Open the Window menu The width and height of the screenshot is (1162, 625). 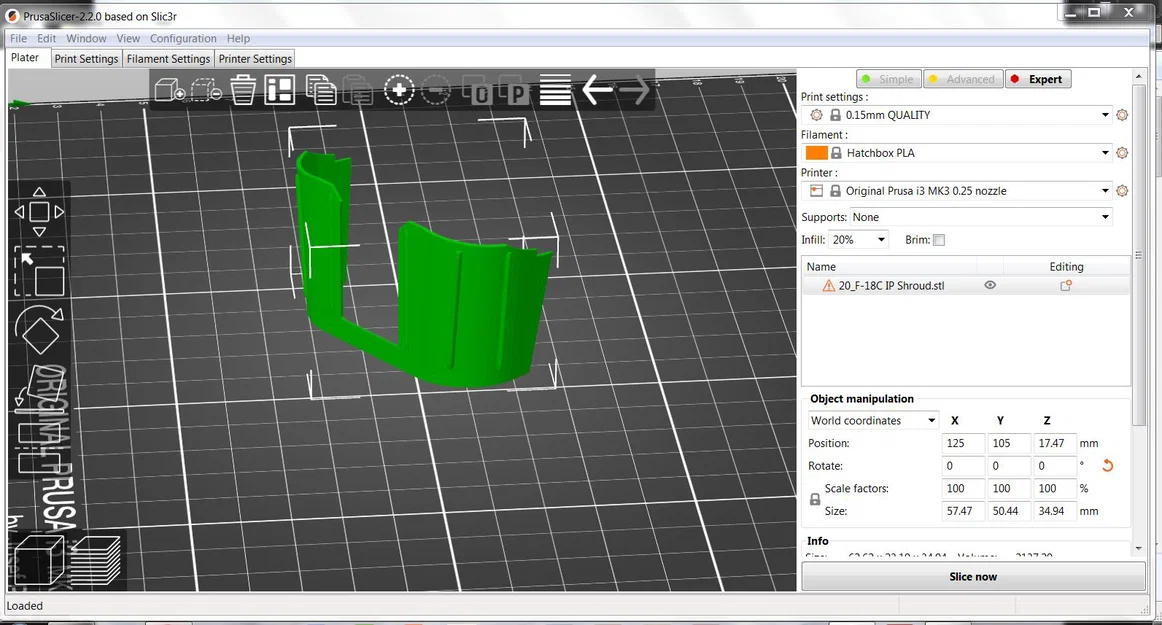[x=86, y=39]
